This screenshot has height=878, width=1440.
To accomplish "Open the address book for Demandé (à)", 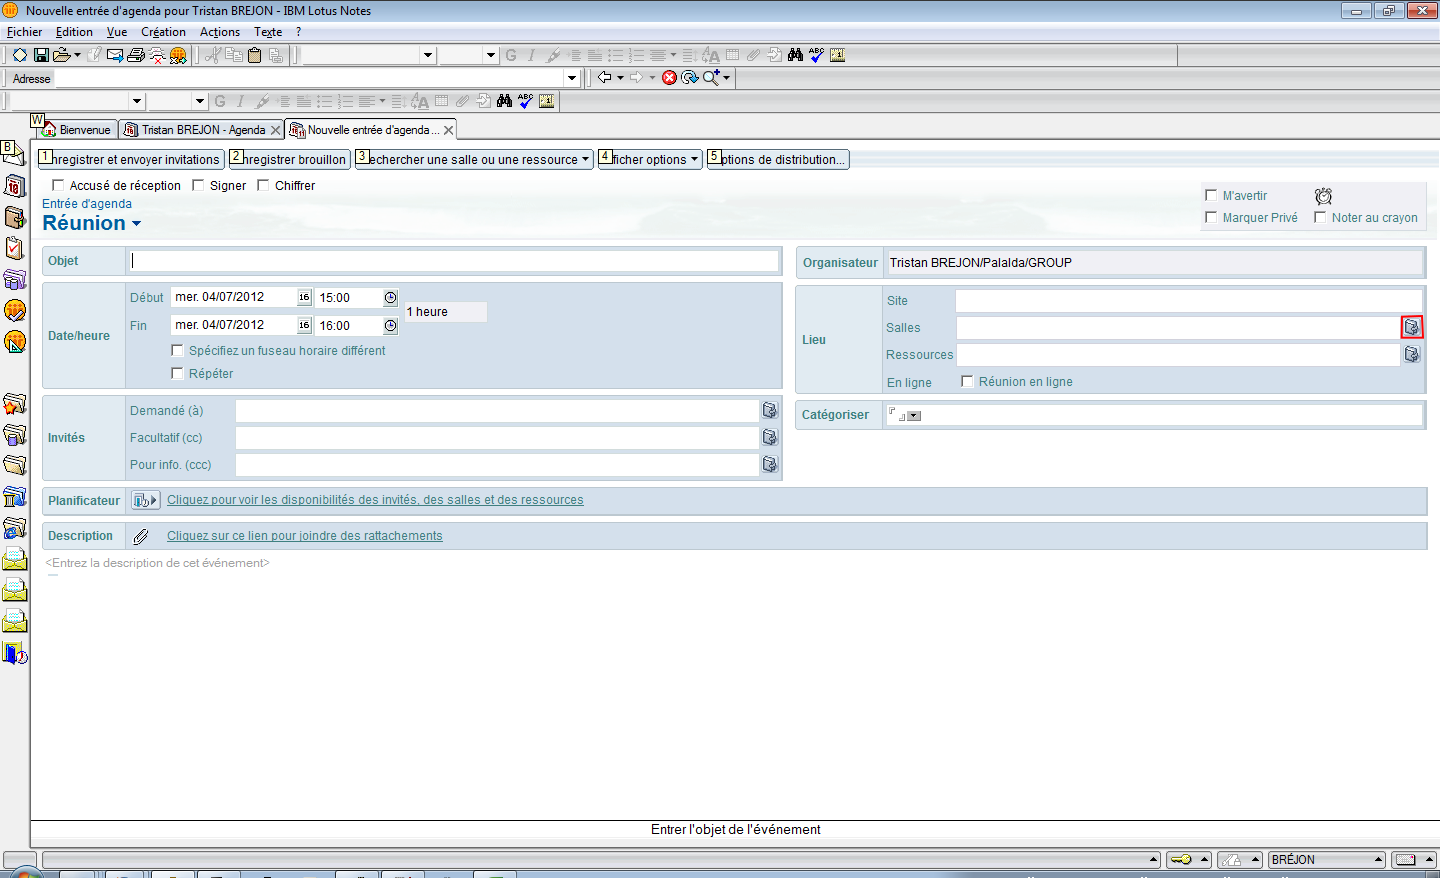I will [x=769, y=411].
